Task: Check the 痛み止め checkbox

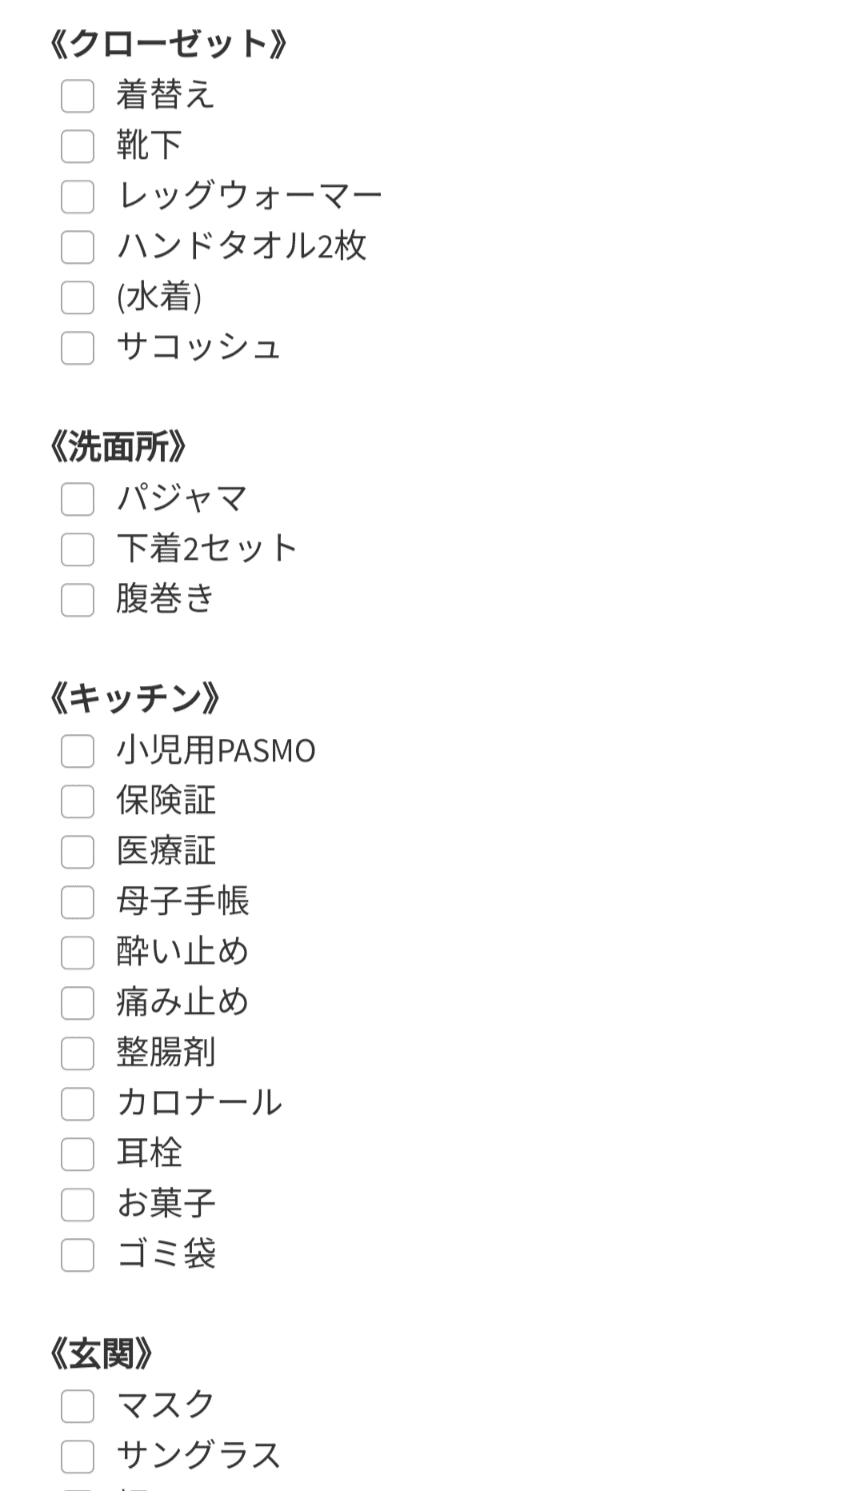Action: tap(77, 1002)
